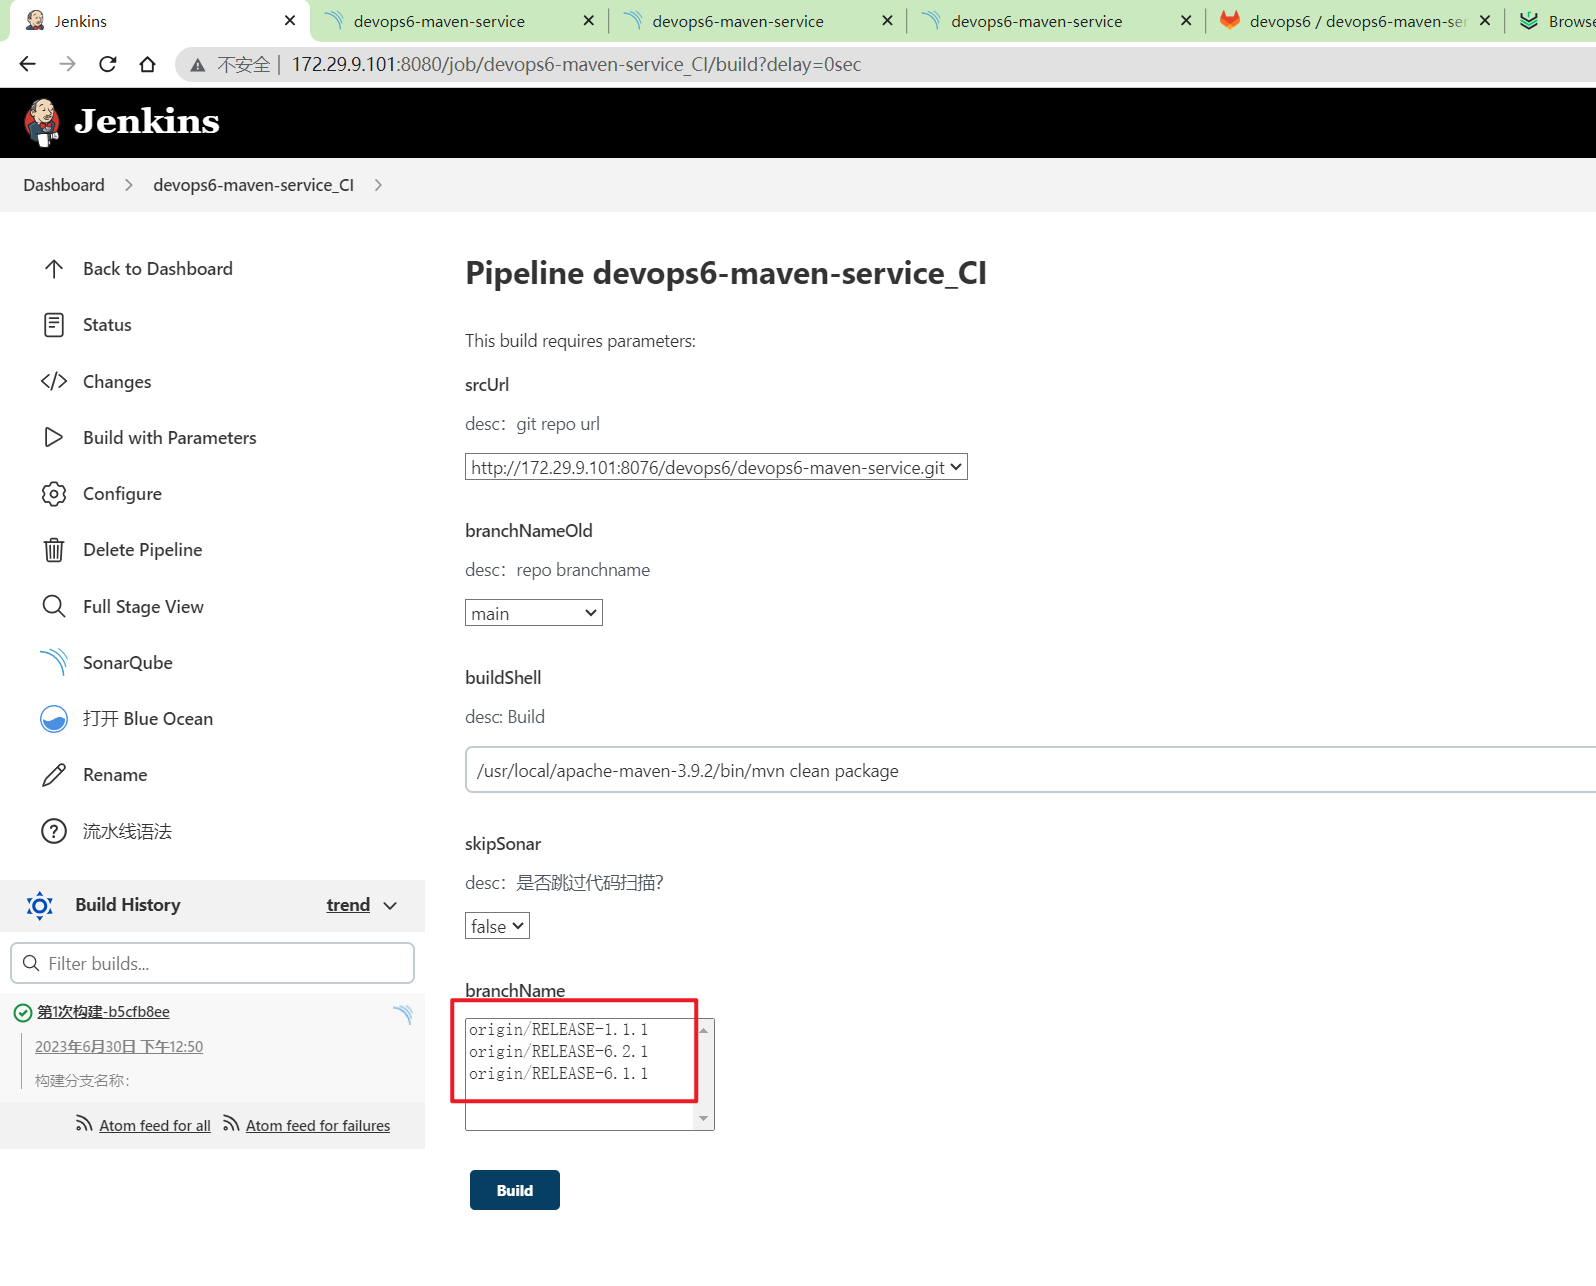Click the blue Build button
Viewport: 1596px width, 1286px height.
(x=515, y=1190)
